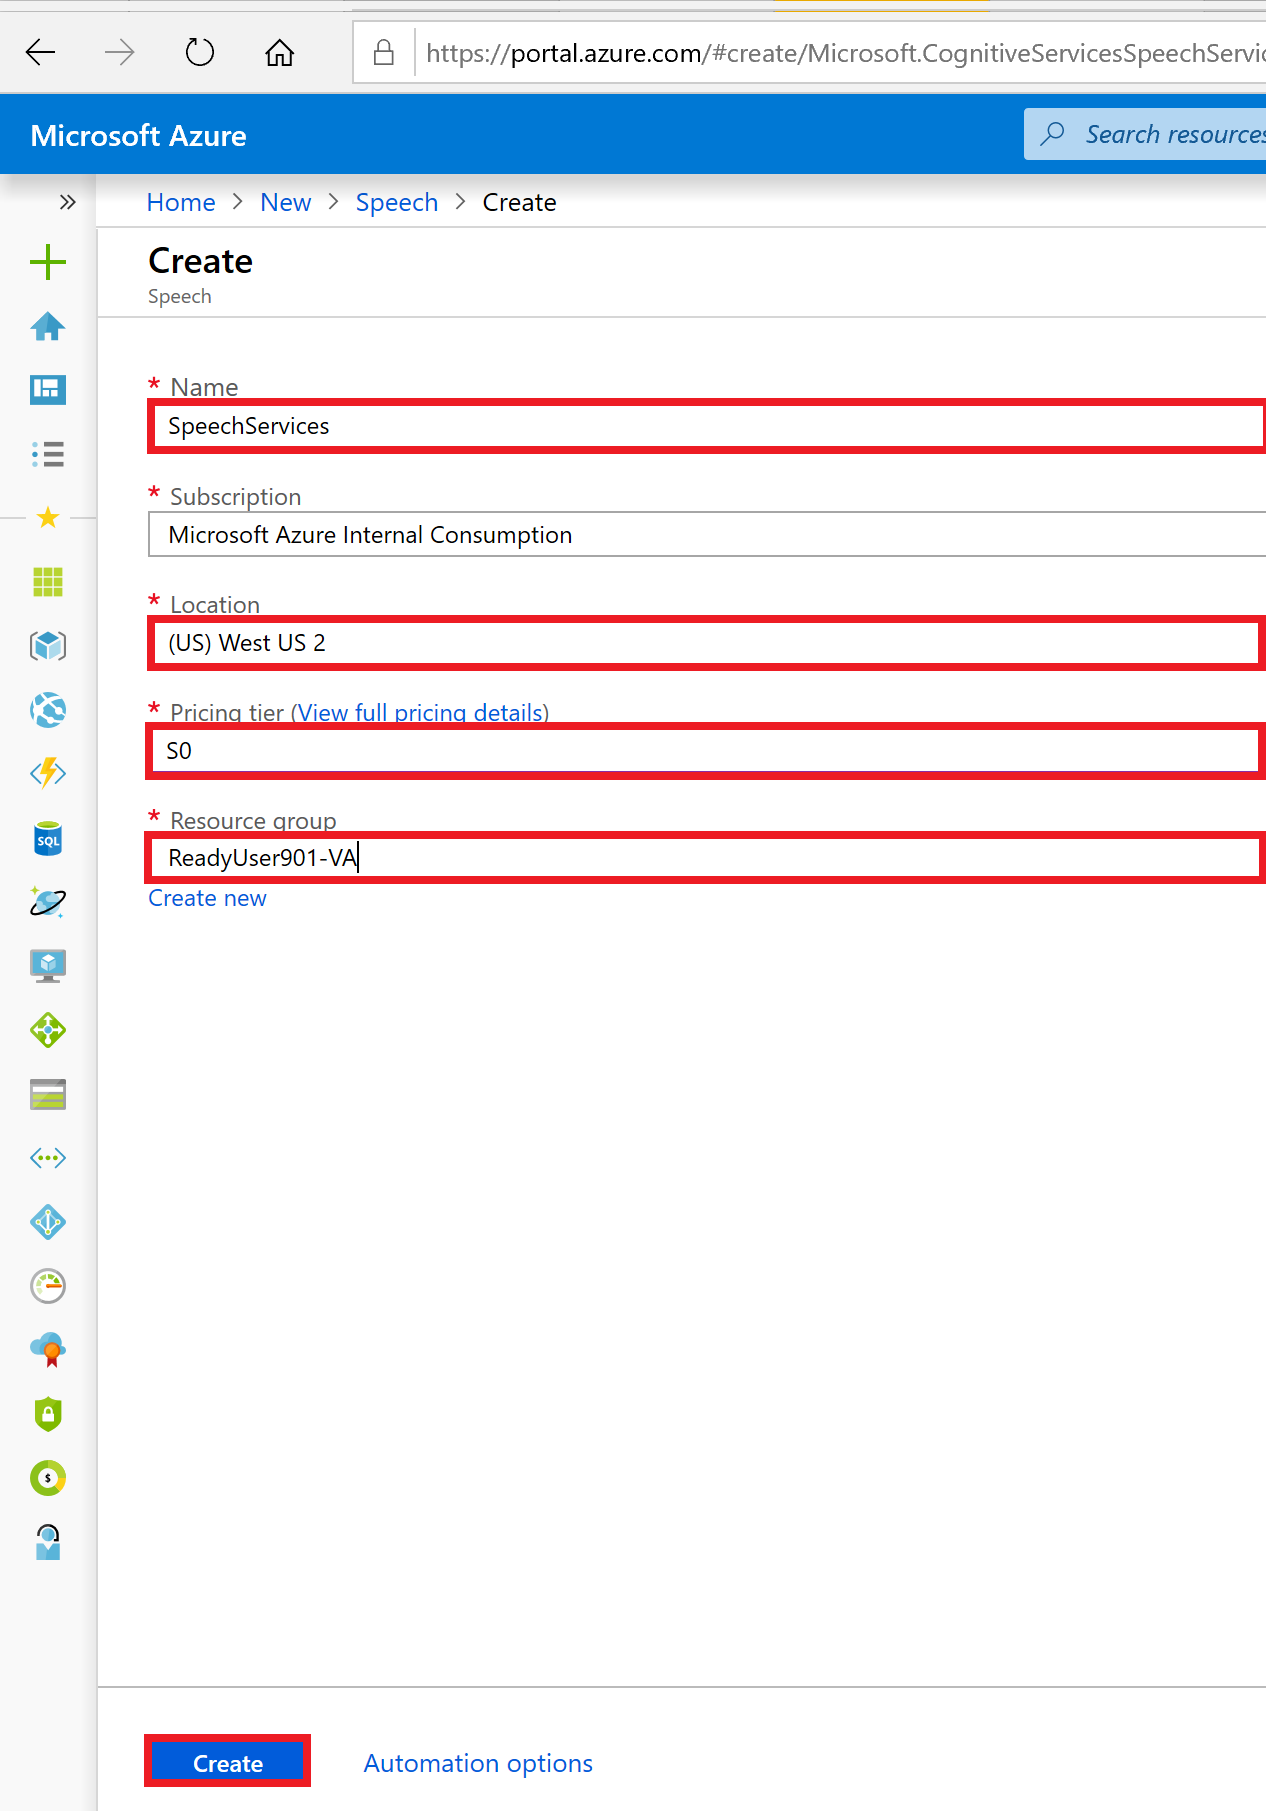
Task: Open Resource groups cube icon
Action: pyautogui.click(x=48, y=646)
